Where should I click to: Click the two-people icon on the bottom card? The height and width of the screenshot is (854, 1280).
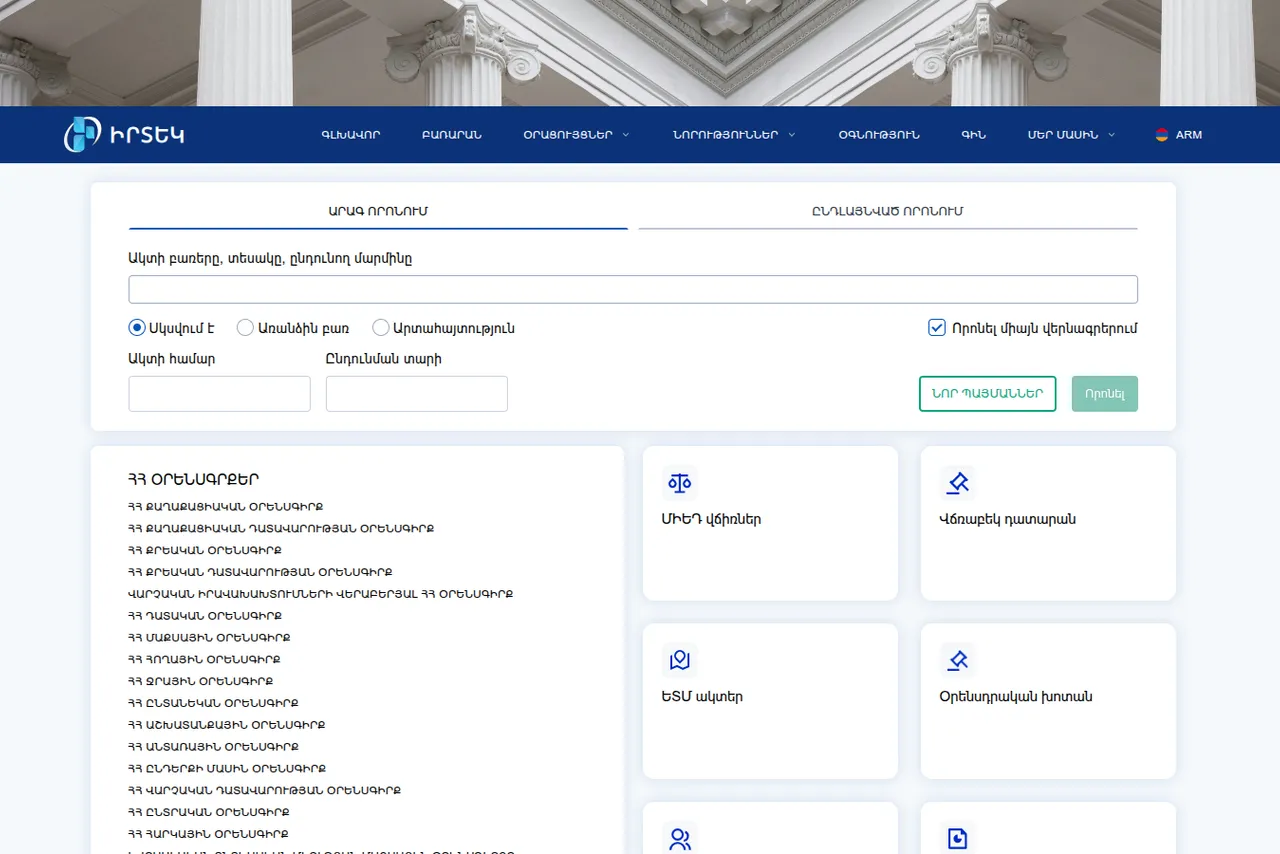[680, 839]
